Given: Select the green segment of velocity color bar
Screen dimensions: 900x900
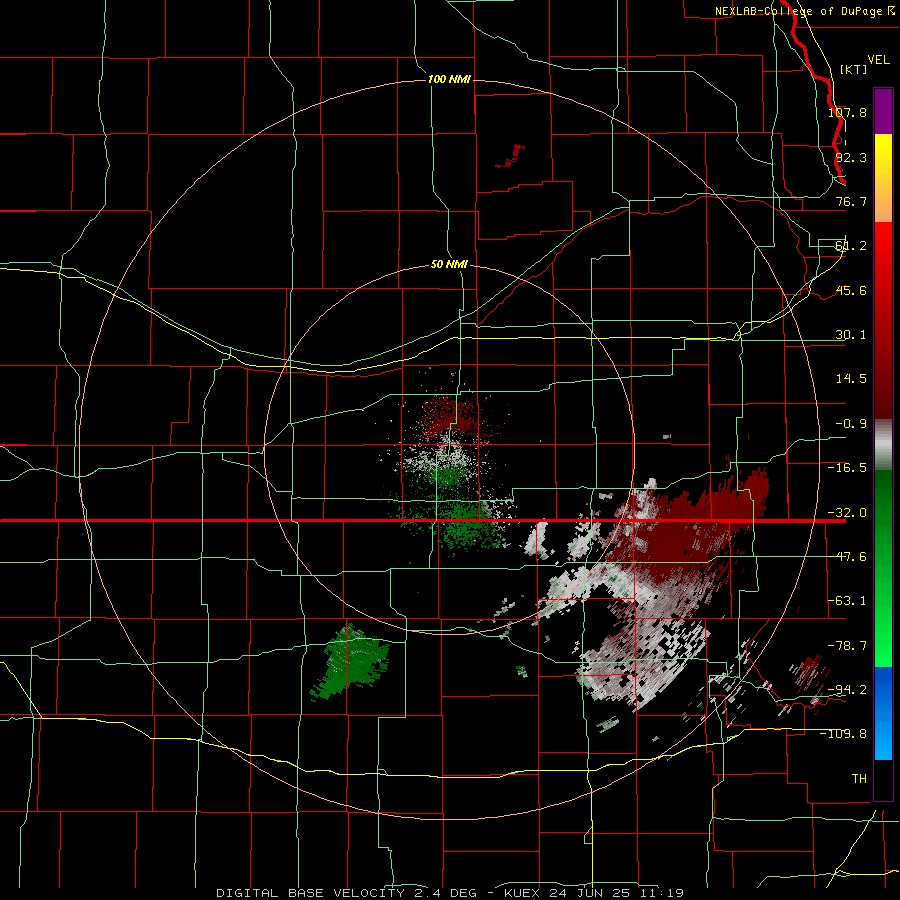Looking at the screenshot, I should click(883, 568).
